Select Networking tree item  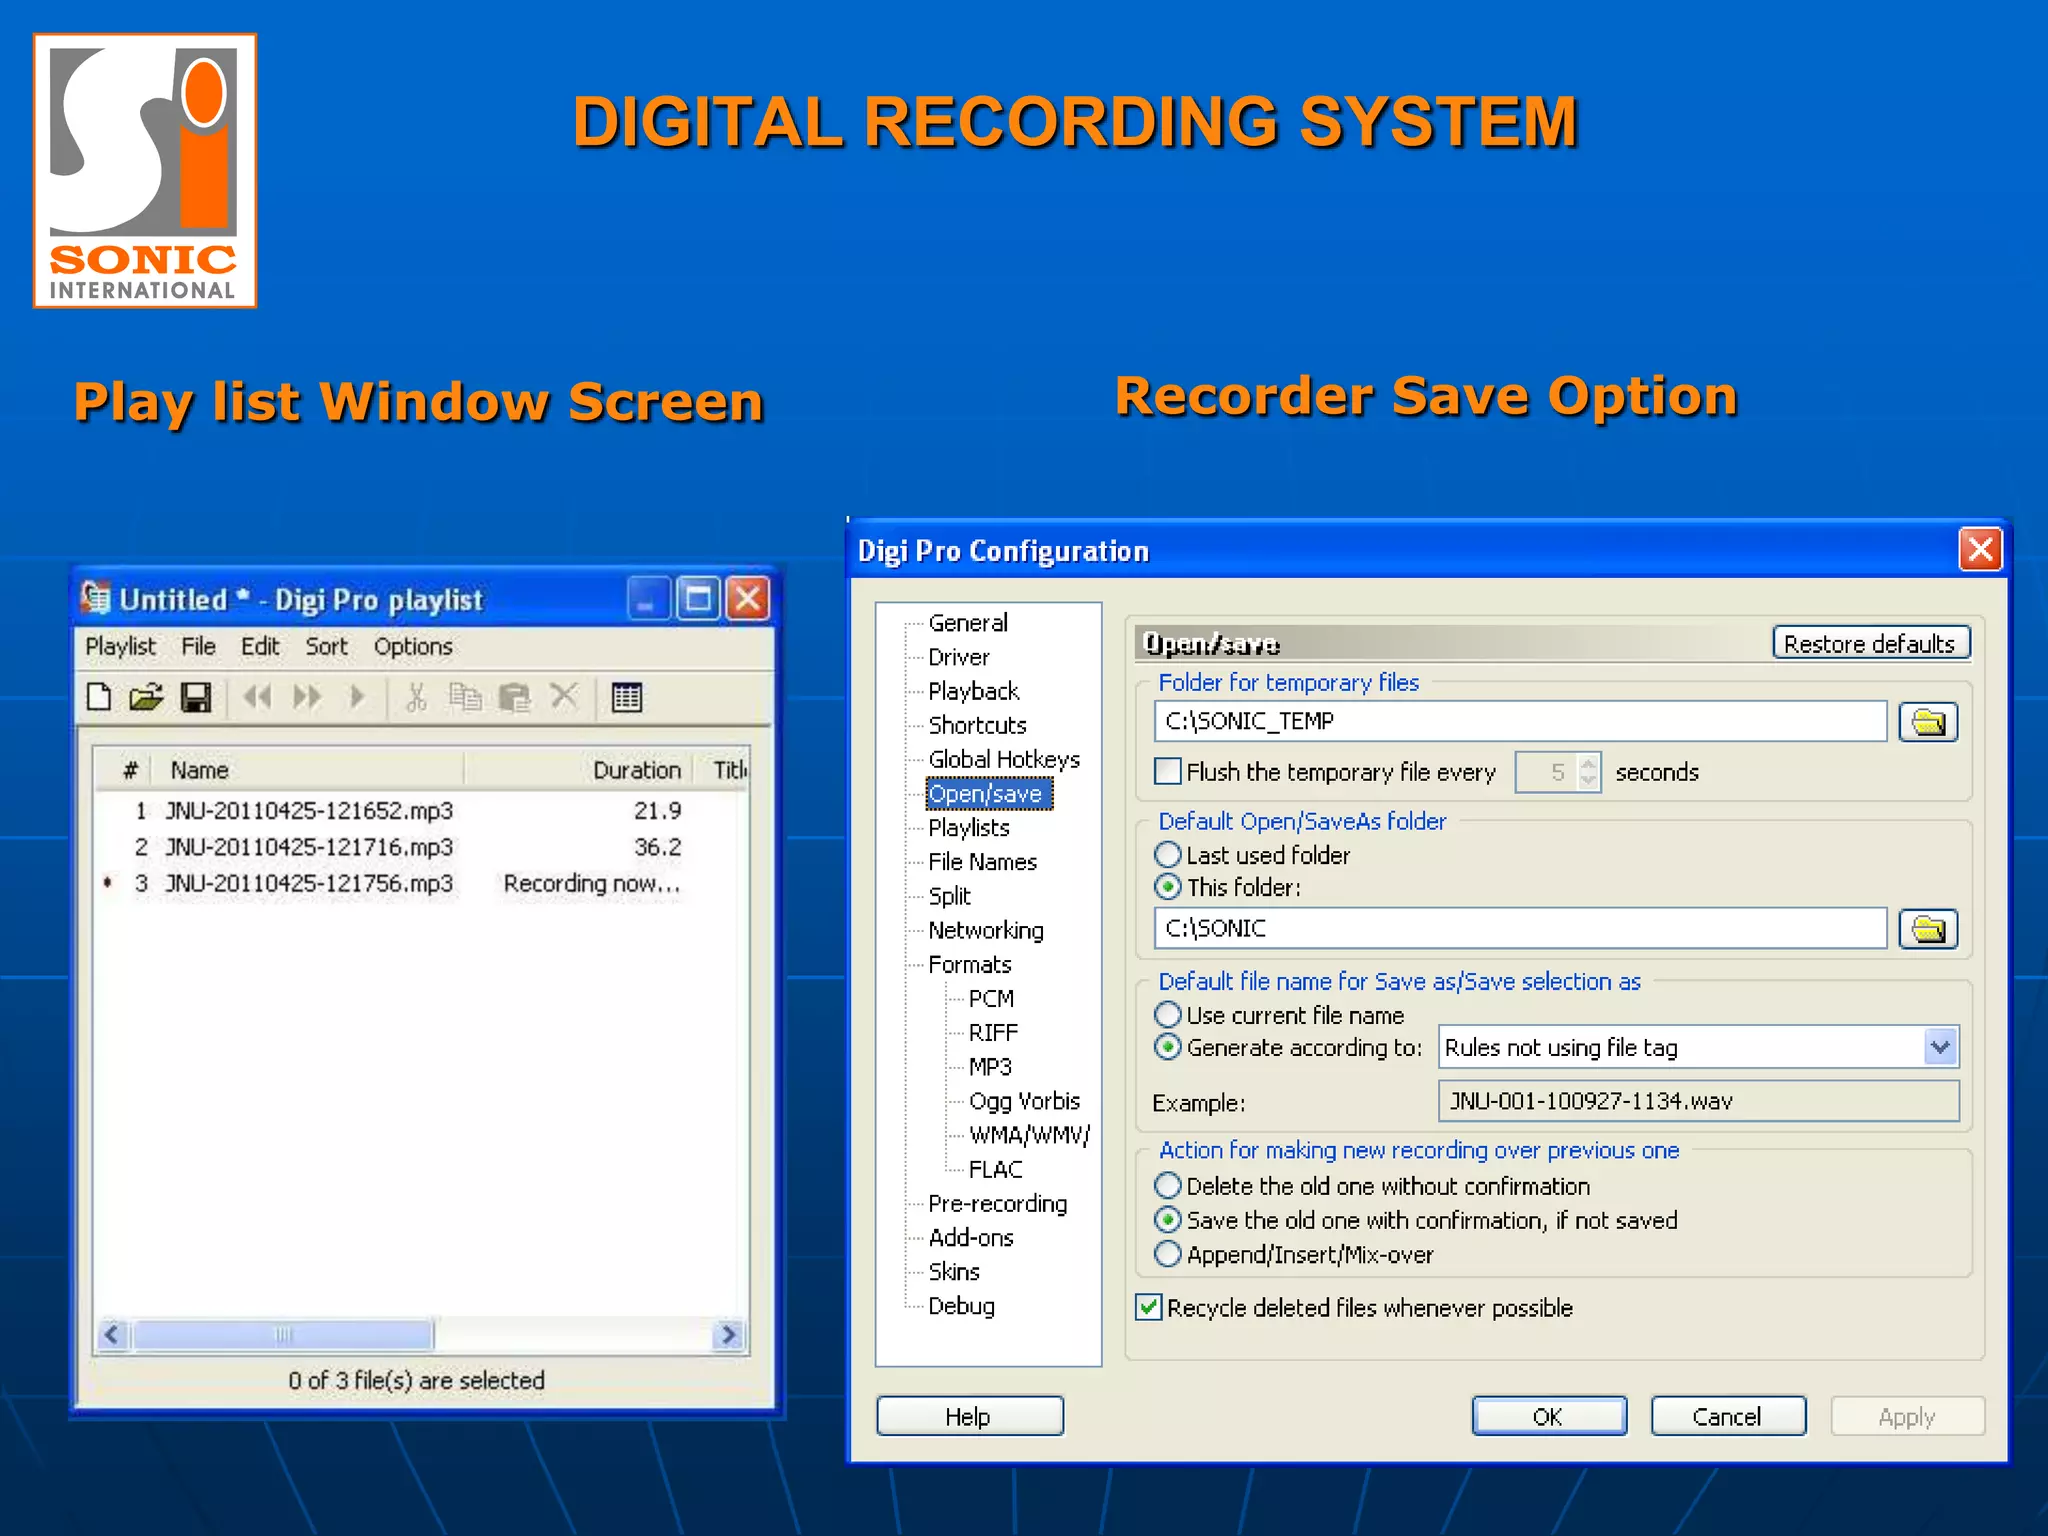tap(986, 930)
